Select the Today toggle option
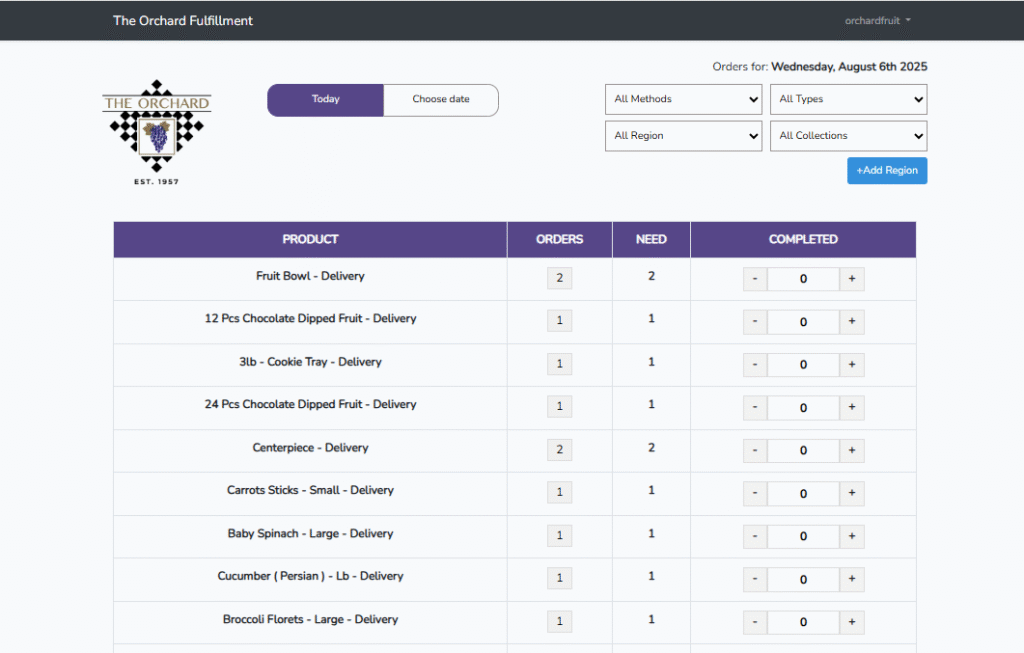 click(326, 100)
